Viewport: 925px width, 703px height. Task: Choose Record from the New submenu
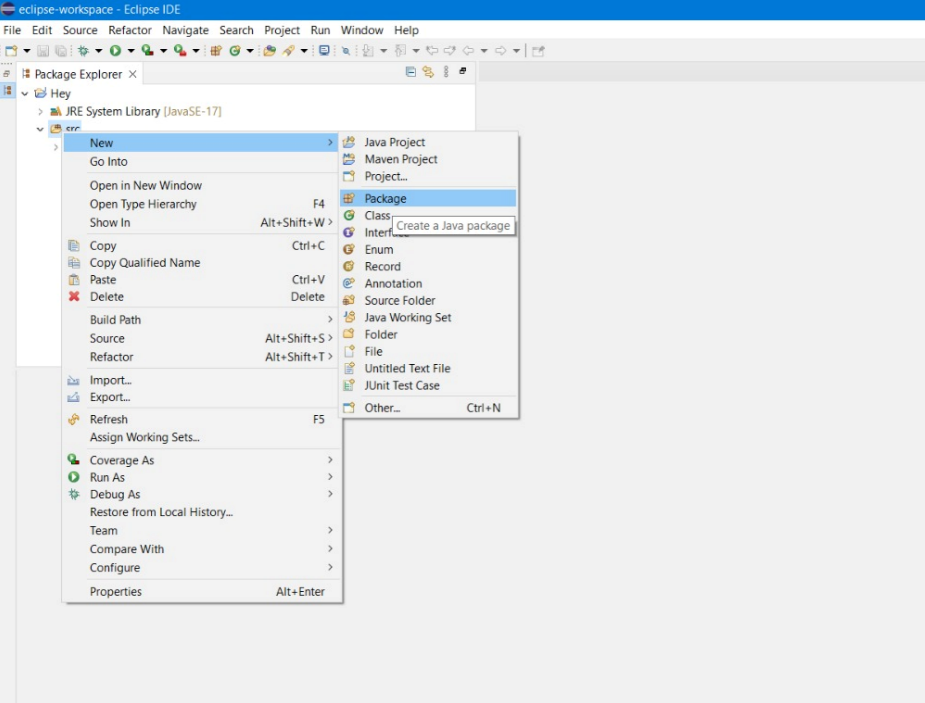click(428, 267)
